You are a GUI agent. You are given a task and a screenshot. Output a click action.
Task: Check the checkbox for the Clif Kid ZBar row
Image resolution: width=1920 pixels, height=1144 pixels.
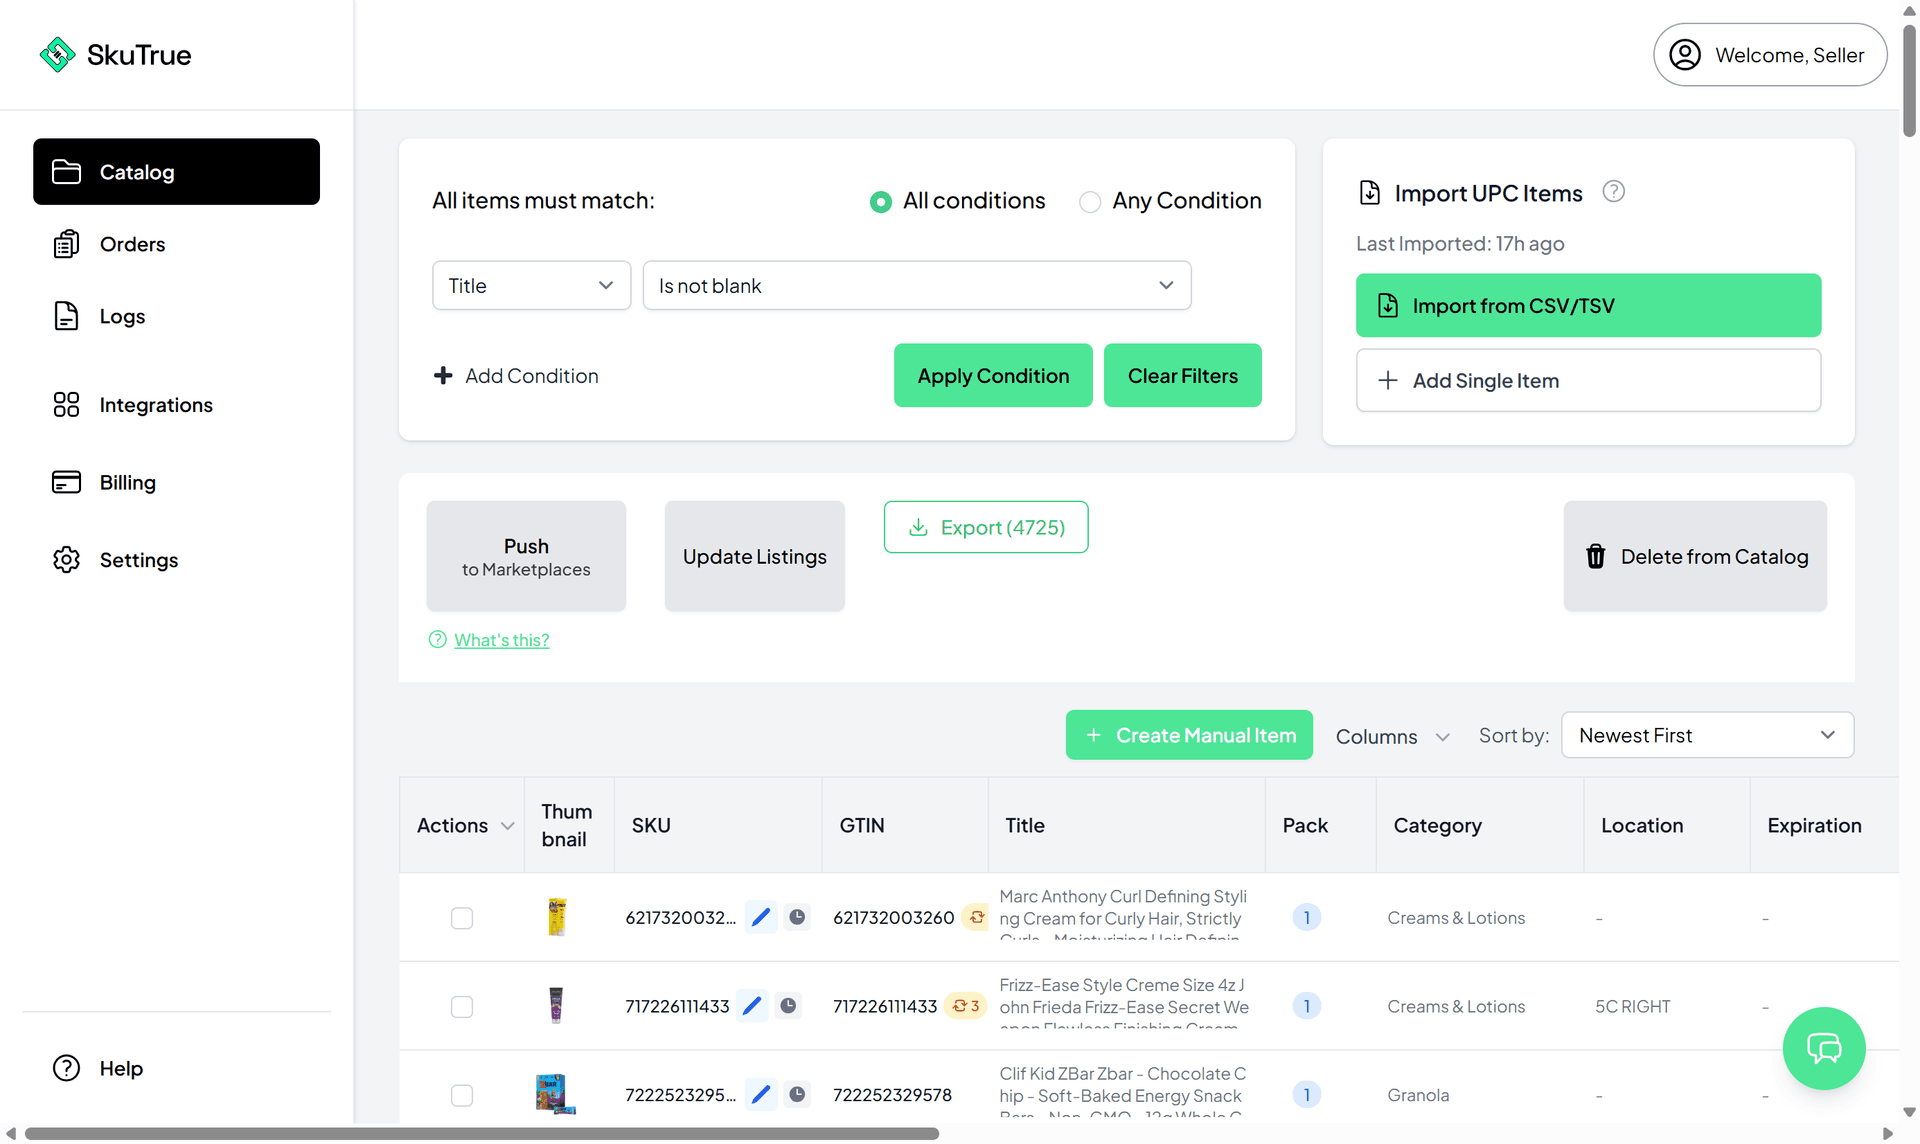pos(462,1095)
